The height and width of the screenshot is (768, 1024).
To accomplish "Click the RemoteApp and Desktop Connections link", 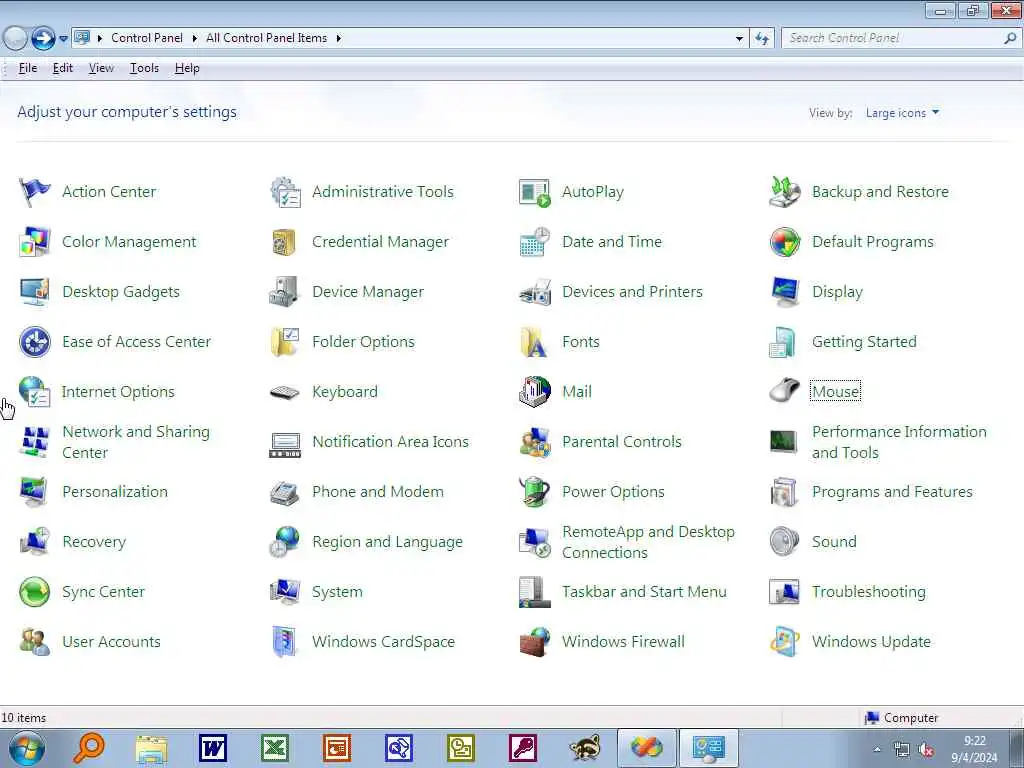I will 648,542.
